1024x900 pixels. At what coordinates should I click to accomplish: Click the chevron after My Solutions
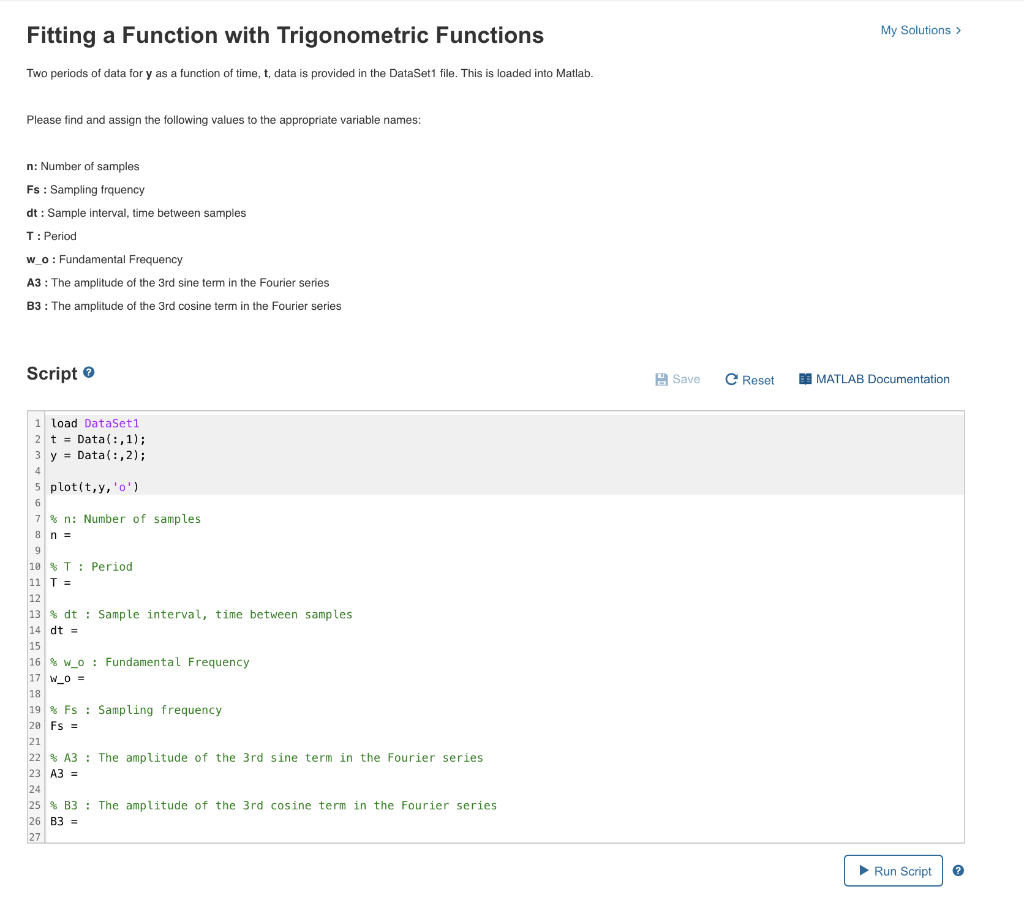pos(958,30)
